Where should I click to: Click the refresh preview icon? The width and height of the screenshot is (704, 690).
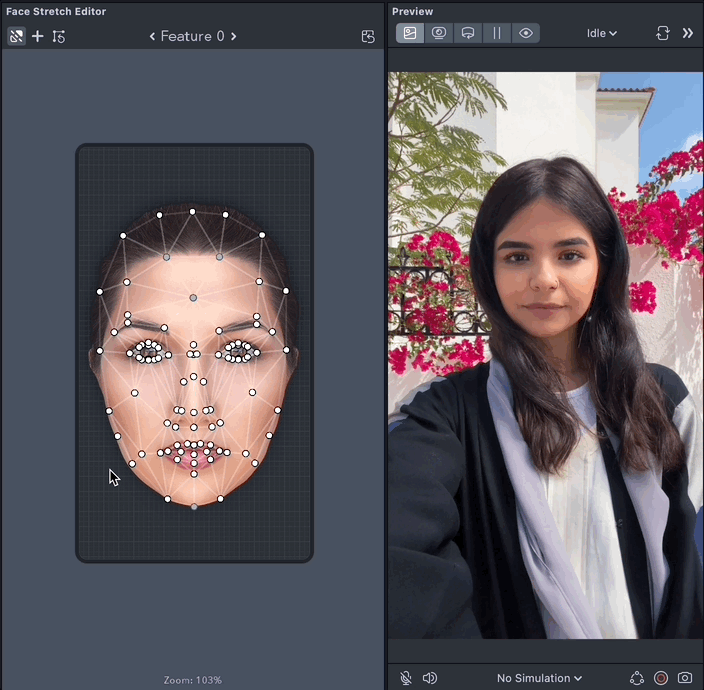pyautogui.click(x=662, y=33)
